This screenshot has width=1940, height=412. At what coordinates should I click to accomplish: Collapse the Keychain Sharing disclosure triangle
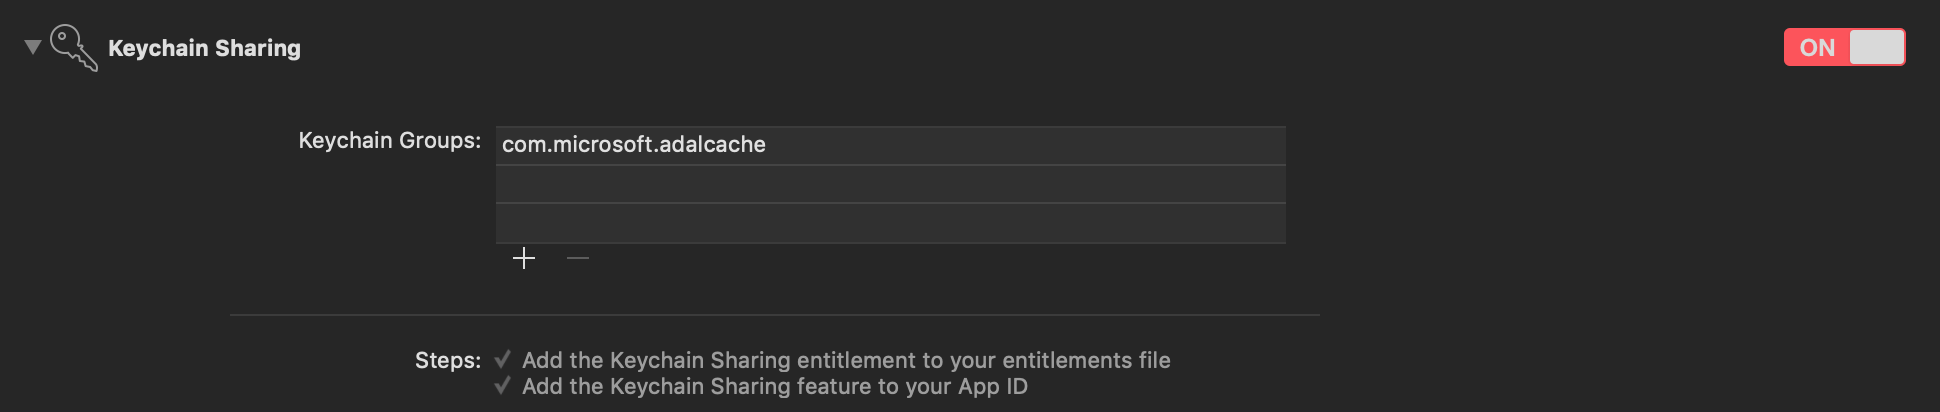click(x=33, y=47)
